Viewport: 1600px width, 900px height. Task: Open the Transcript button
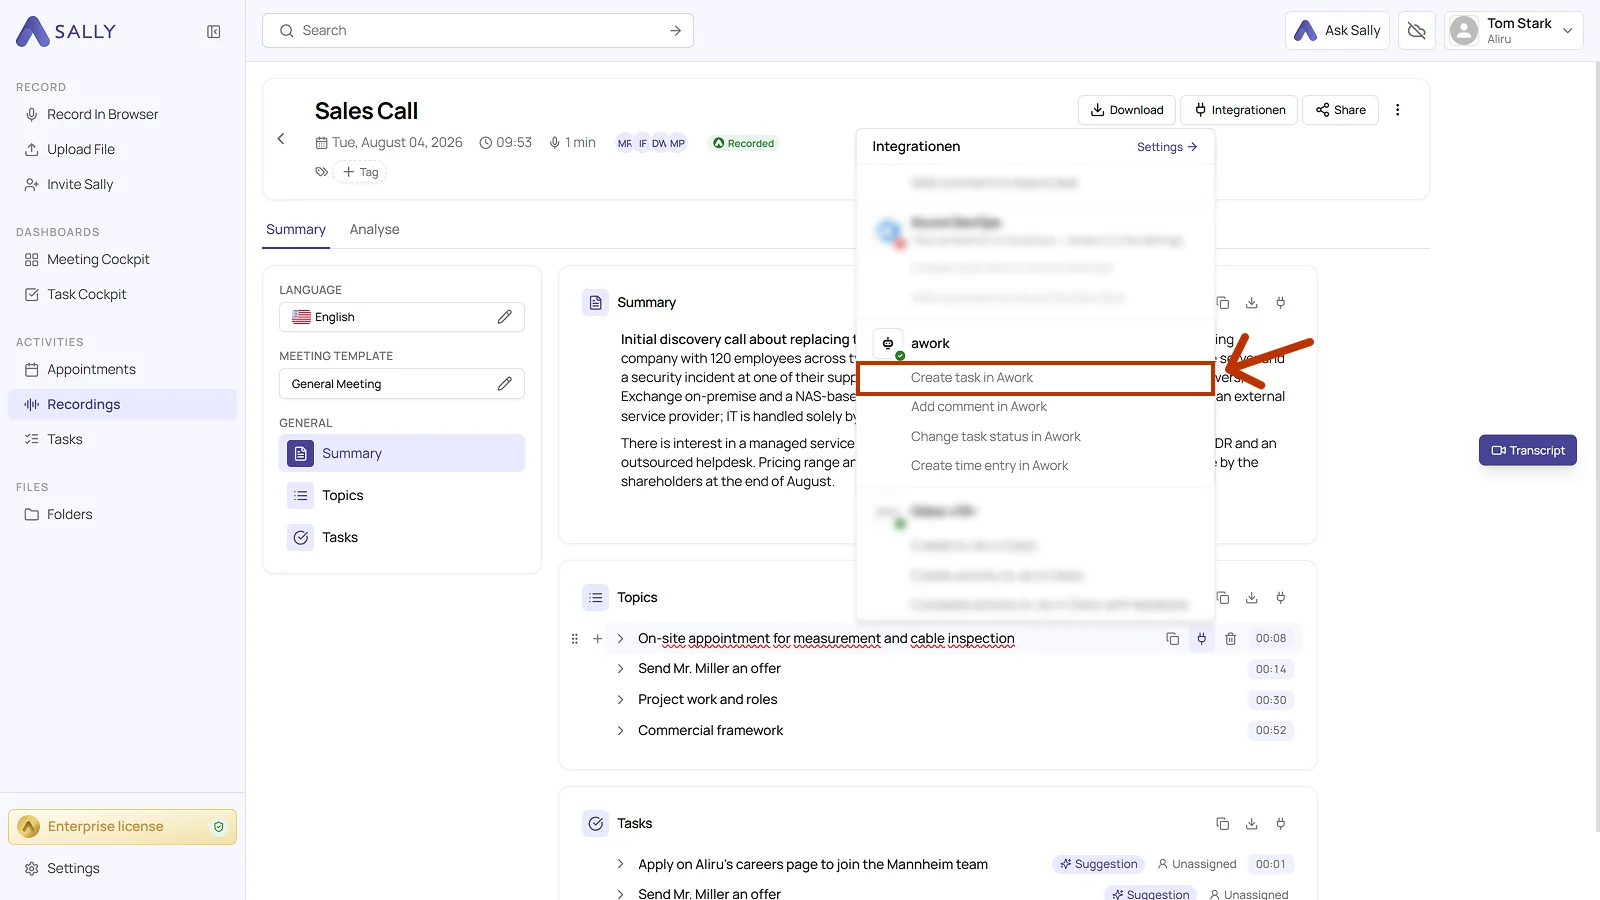pyautogui.click(x=1527, y=451)
